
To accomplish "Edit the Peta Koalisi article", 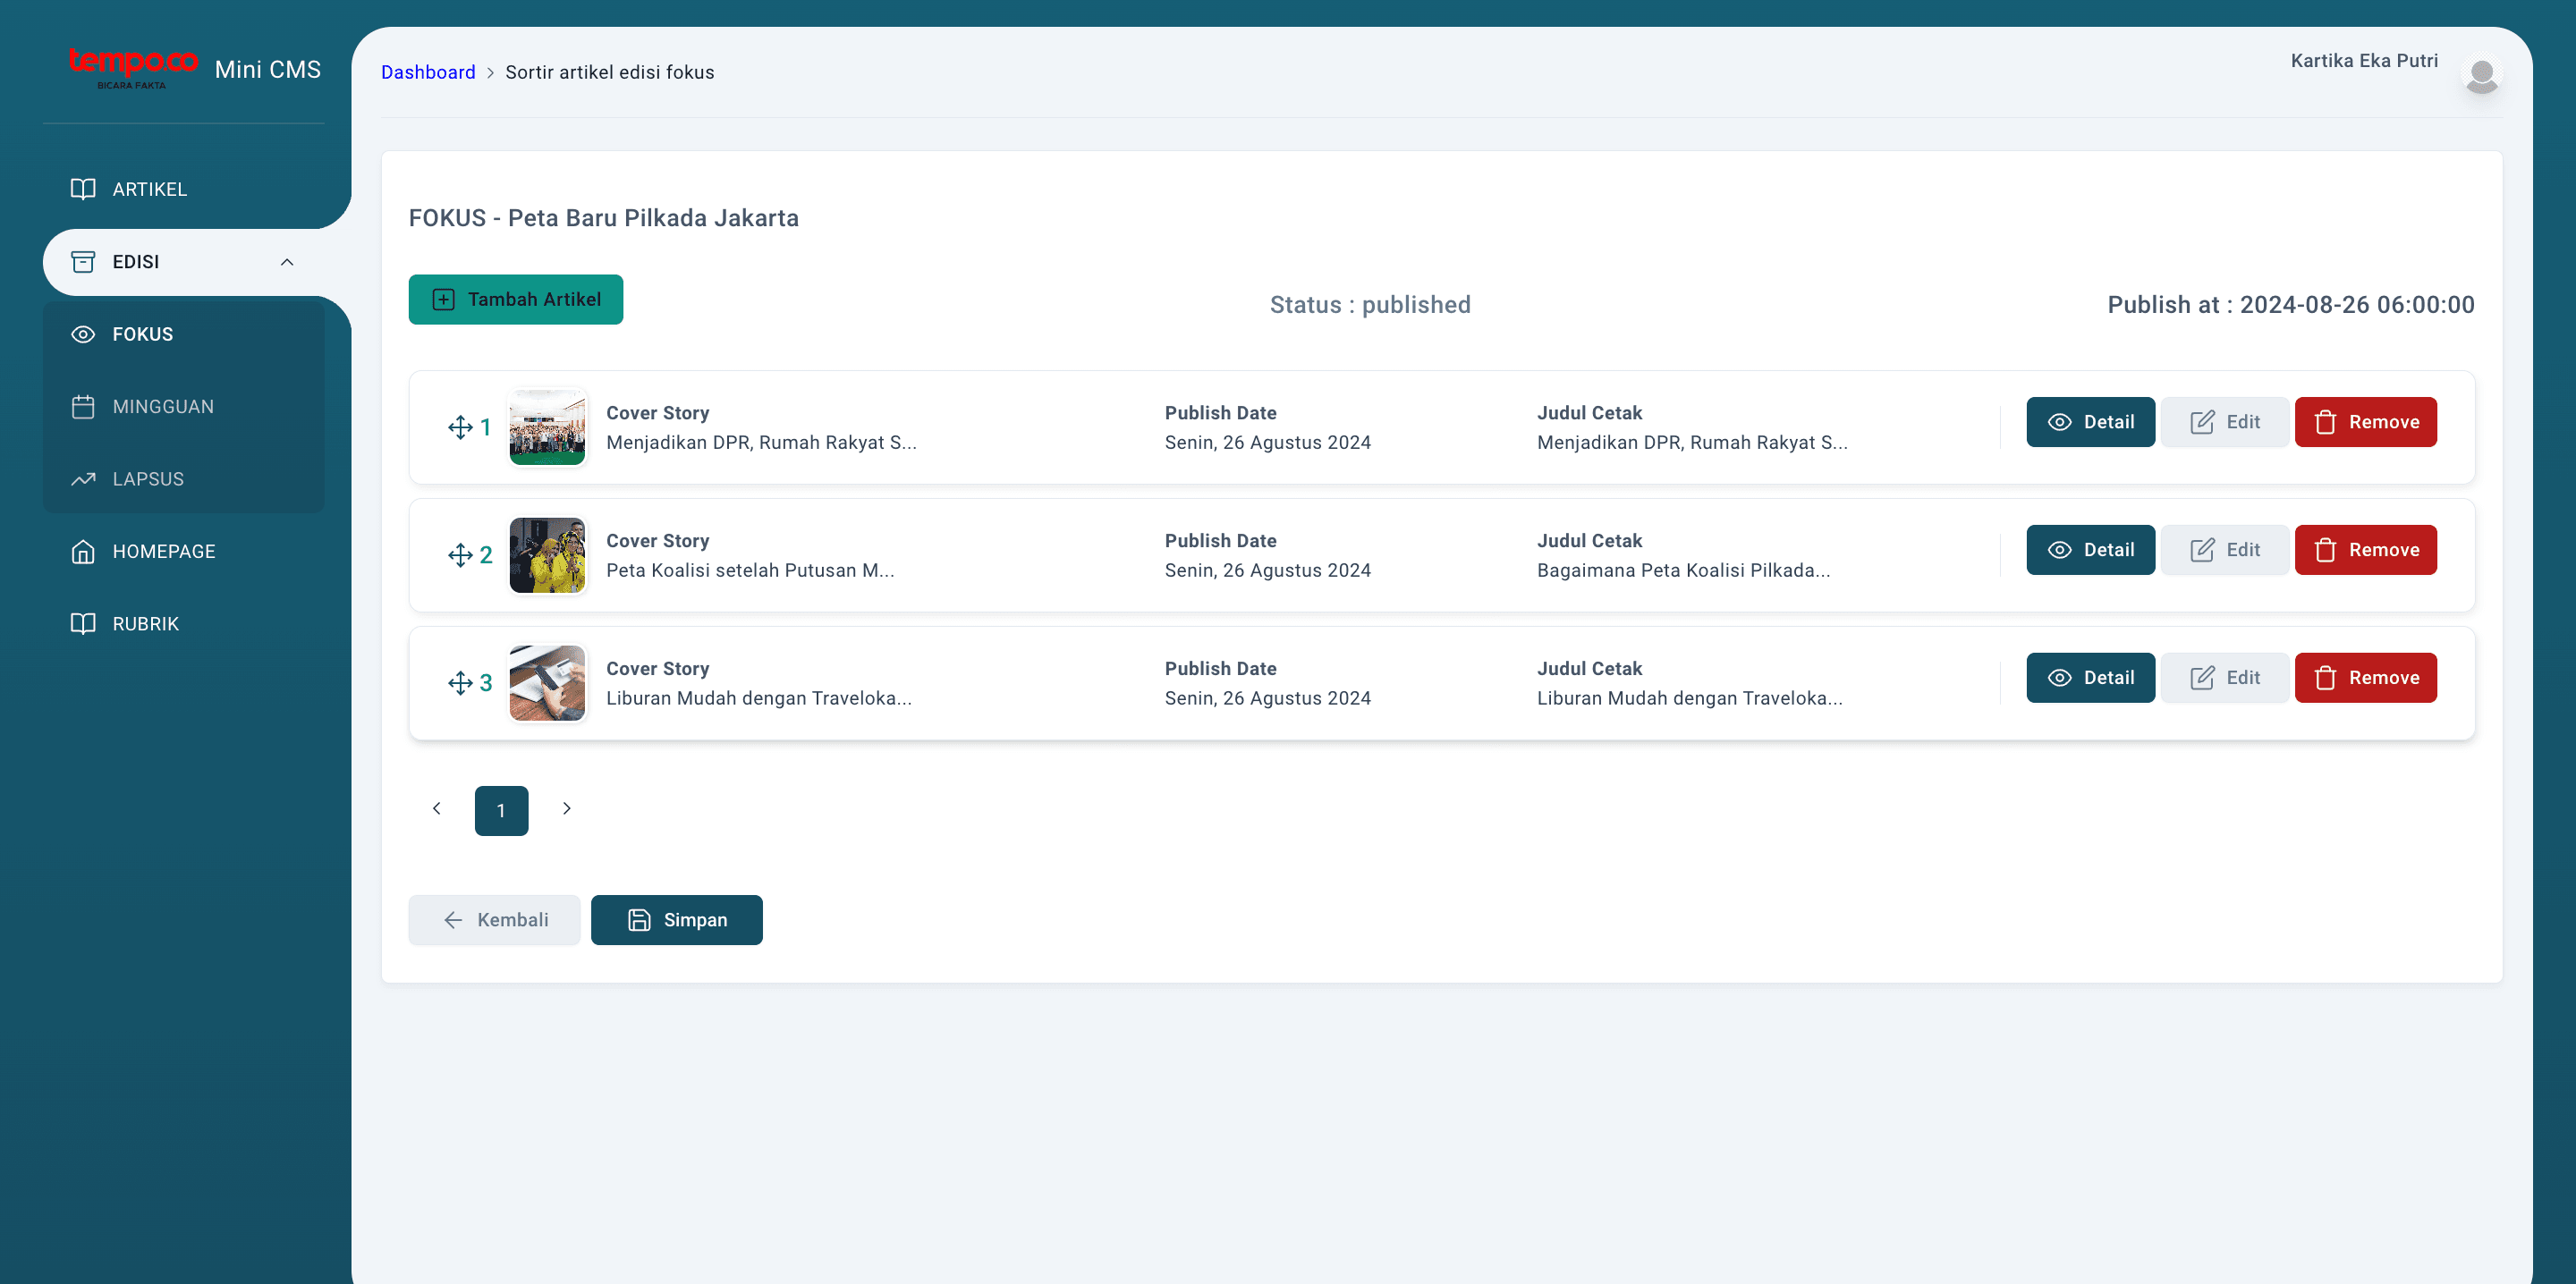I will coord(2224,550).
